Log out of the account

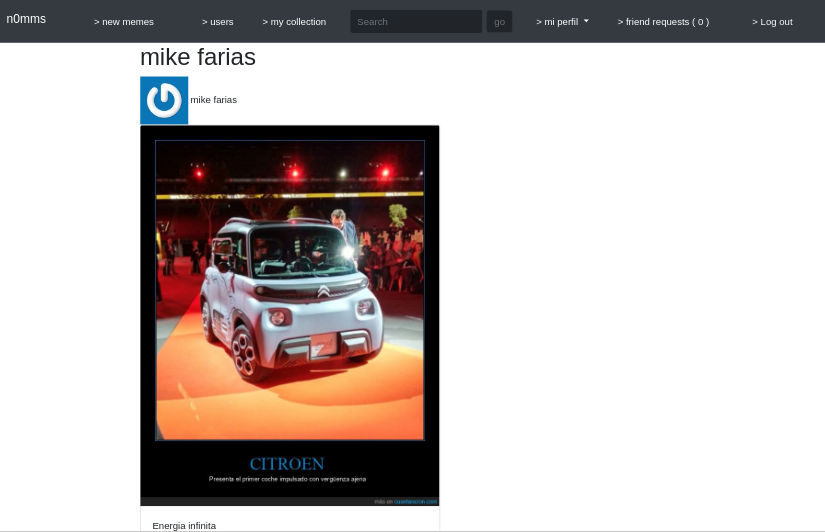pos(772,22)
